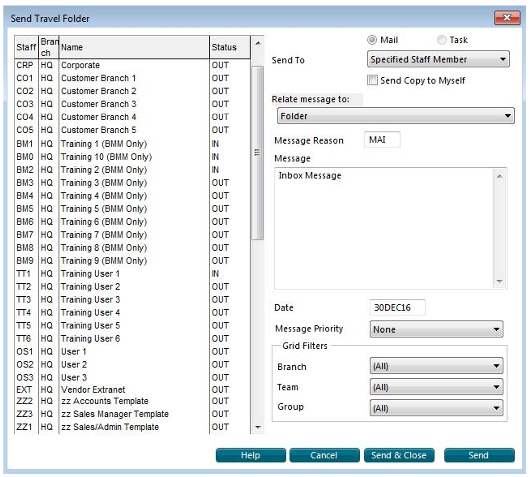Open the Branch grid filter dropdown
The width and height of the screenshot is (530, 477).
(436, 366)
